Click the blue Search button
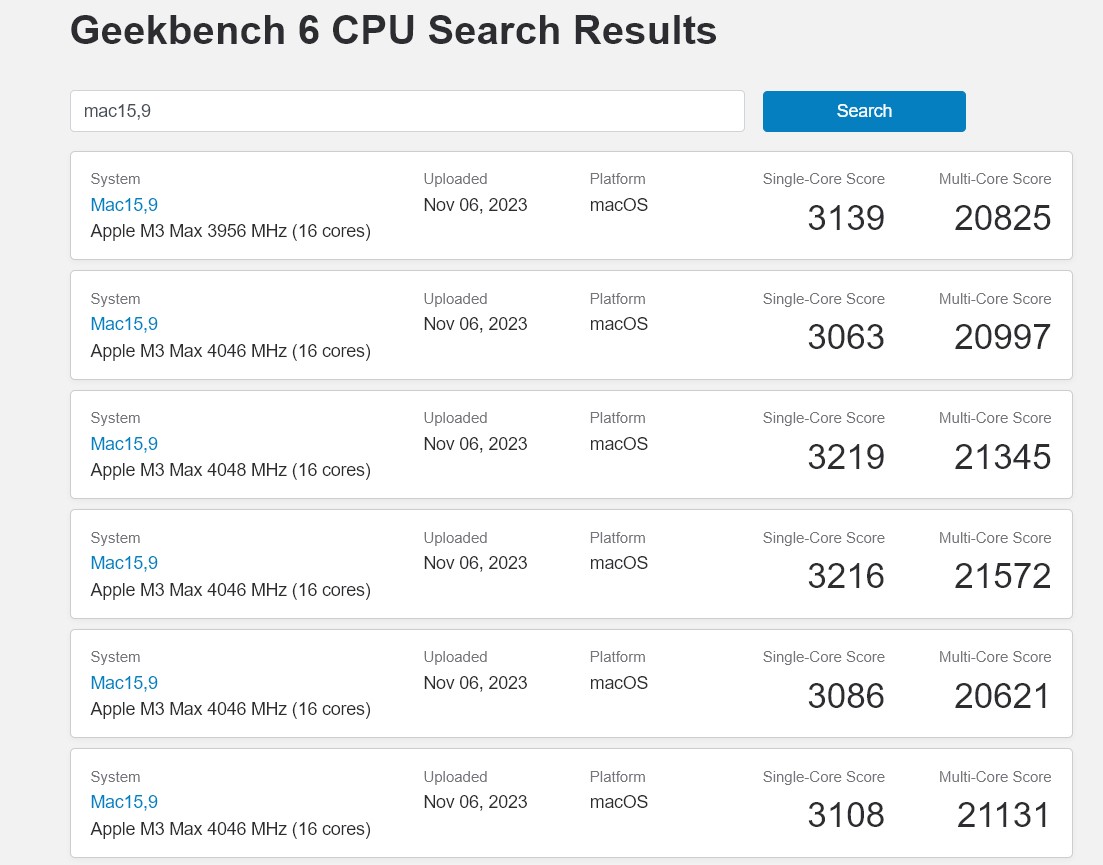1103x865 pixels. (864, 111)
